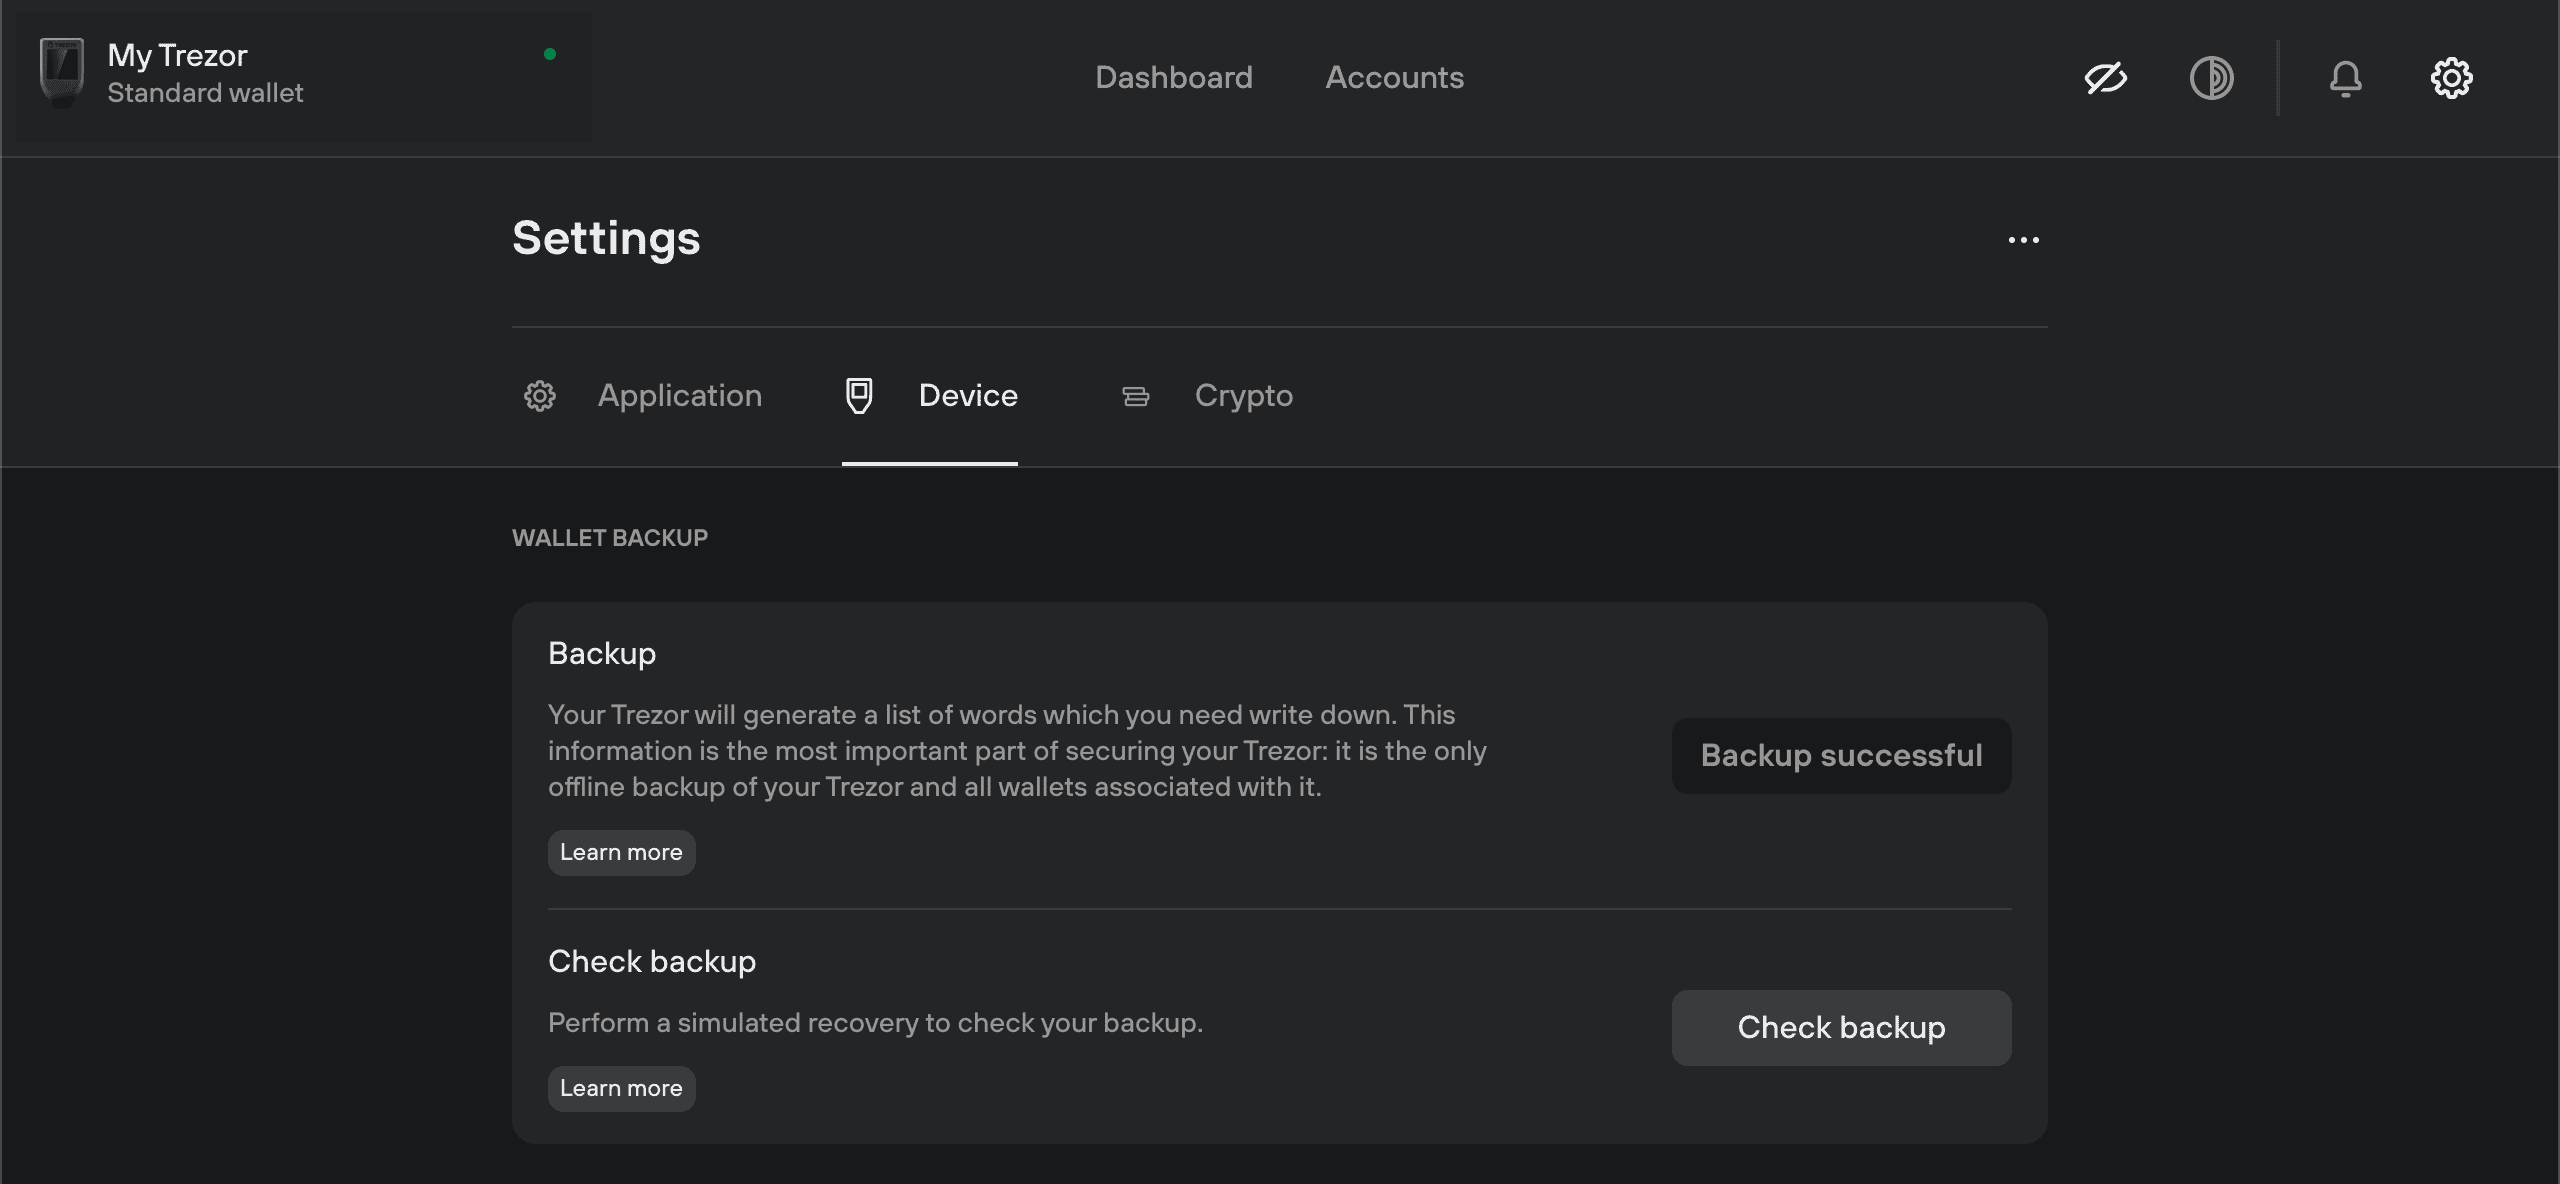Click the Device tab shield icon

[x=859, y=396]
